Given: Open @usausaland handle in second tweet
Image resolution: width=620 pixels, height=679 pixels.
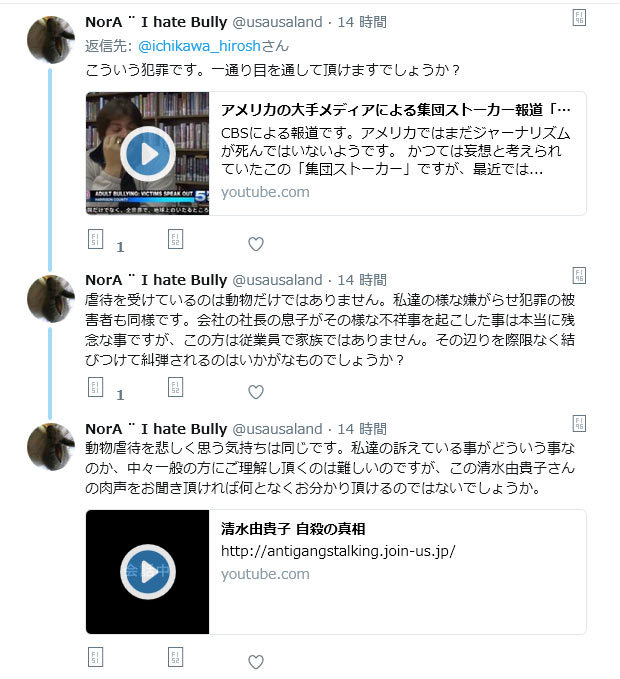Looking at the screenshot, I should pyautogui.click(x=278, y=280).
